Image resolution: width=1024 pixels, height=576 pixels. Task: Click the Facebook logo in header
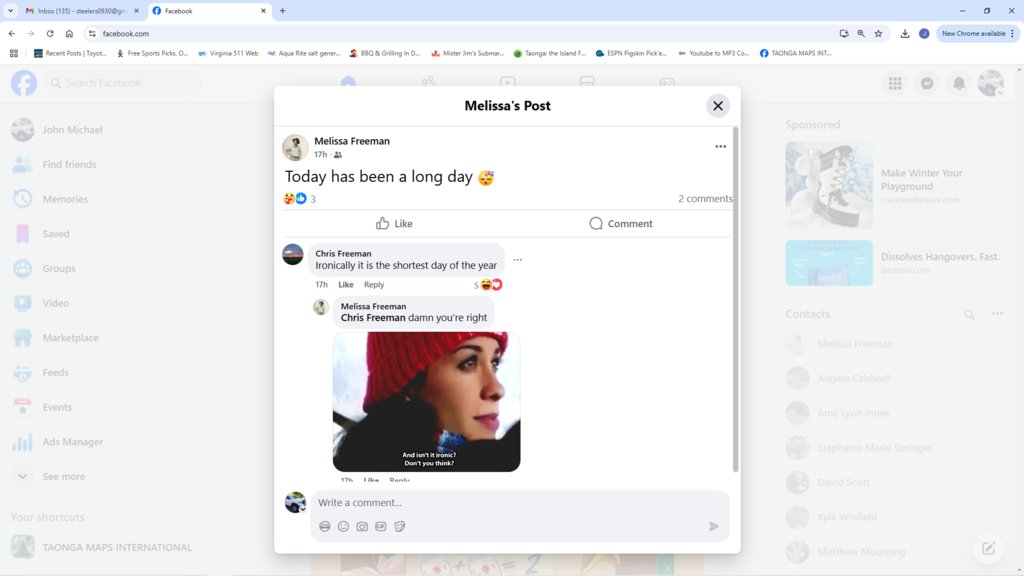(24, 83)
